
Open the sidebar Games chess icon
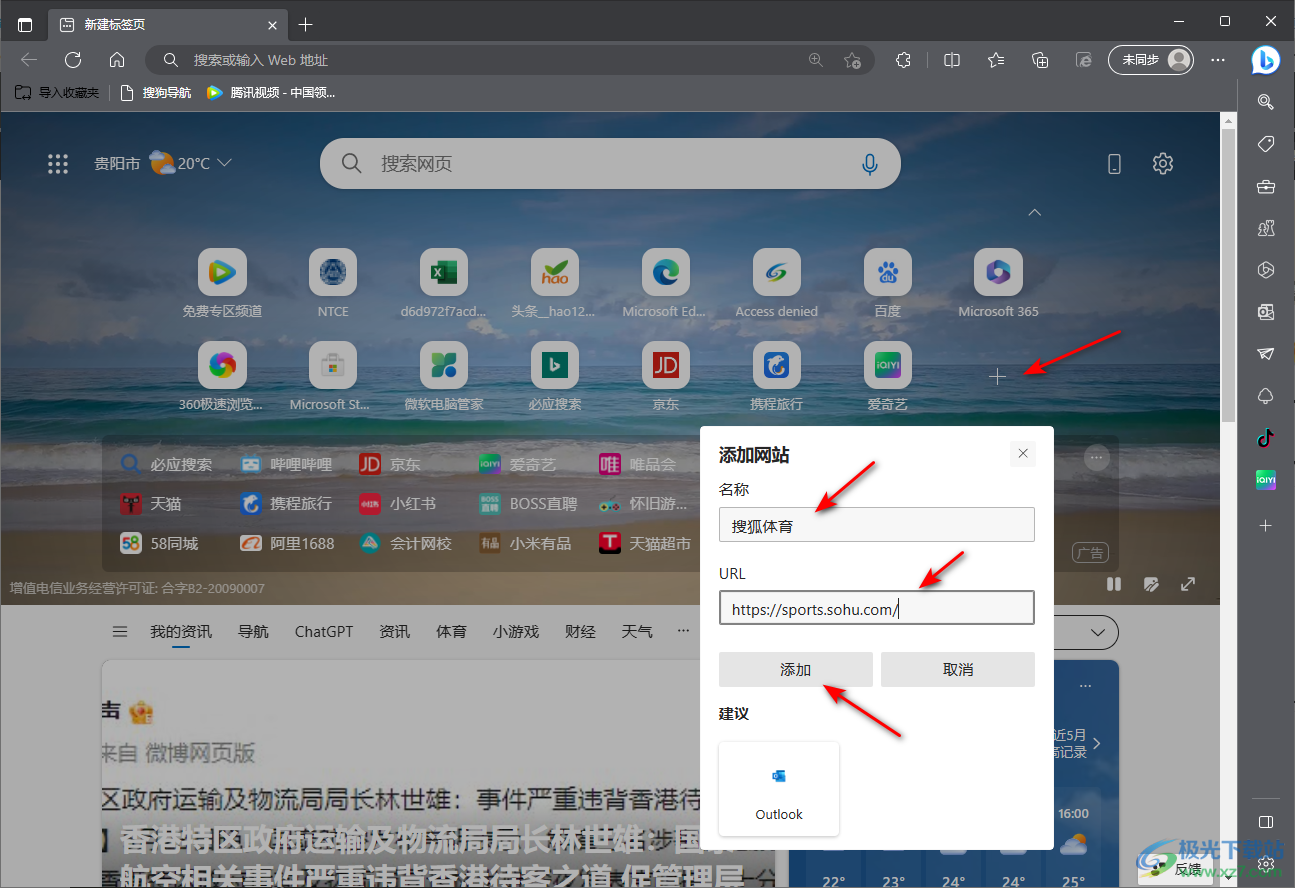tap(1266, 228)
